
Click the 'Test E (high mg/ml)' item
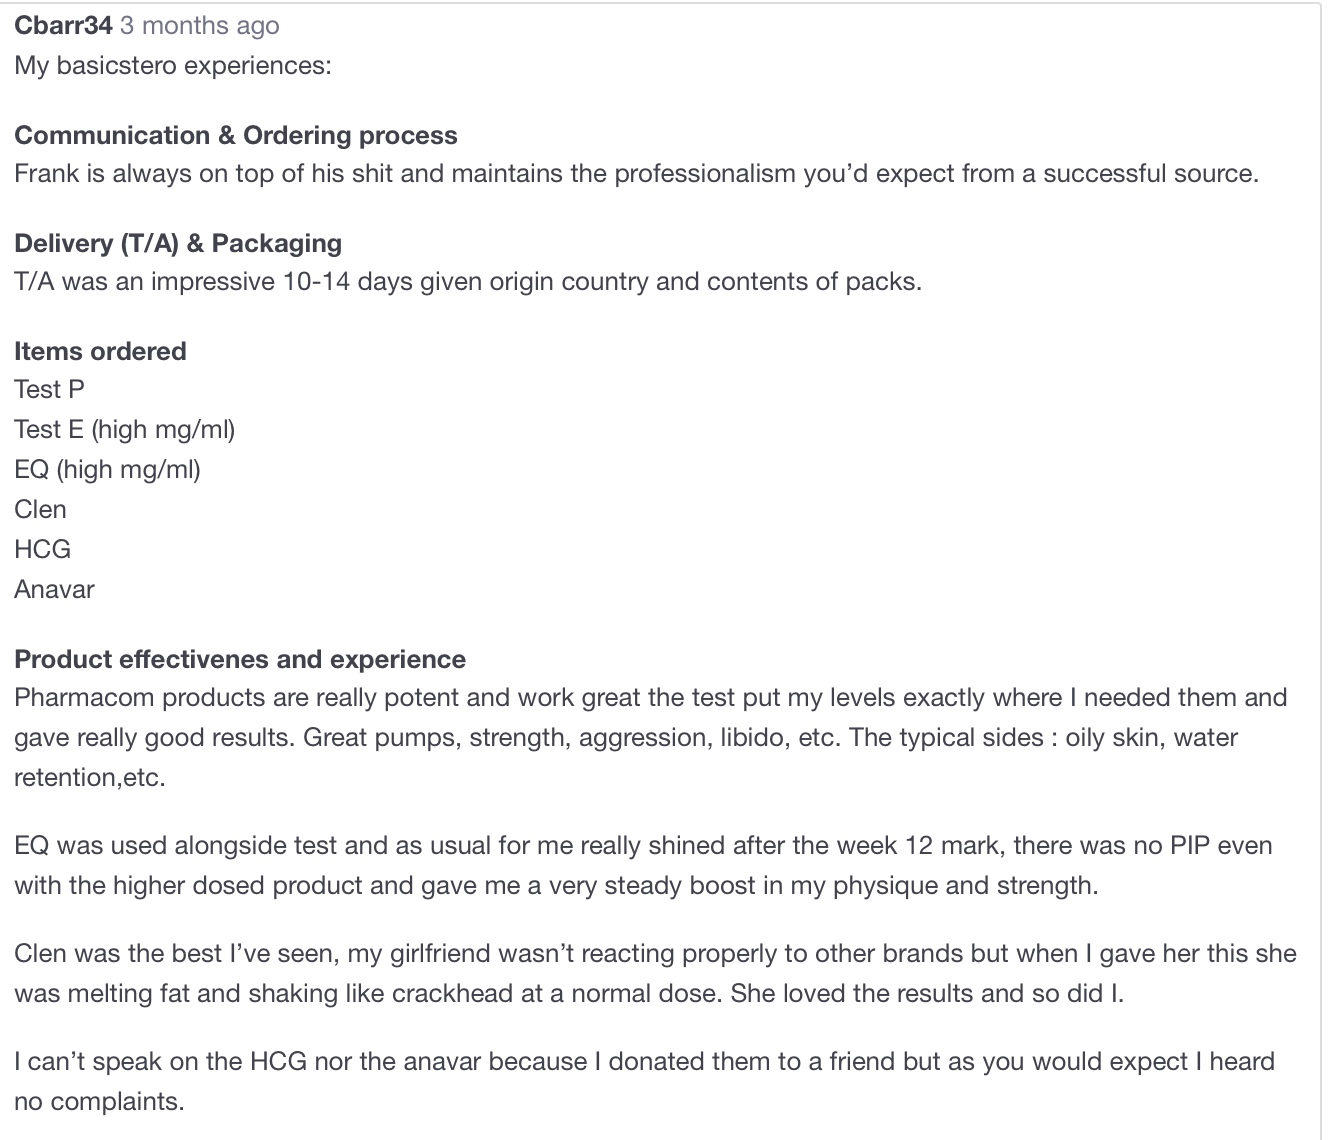click(x=125, y=430)
